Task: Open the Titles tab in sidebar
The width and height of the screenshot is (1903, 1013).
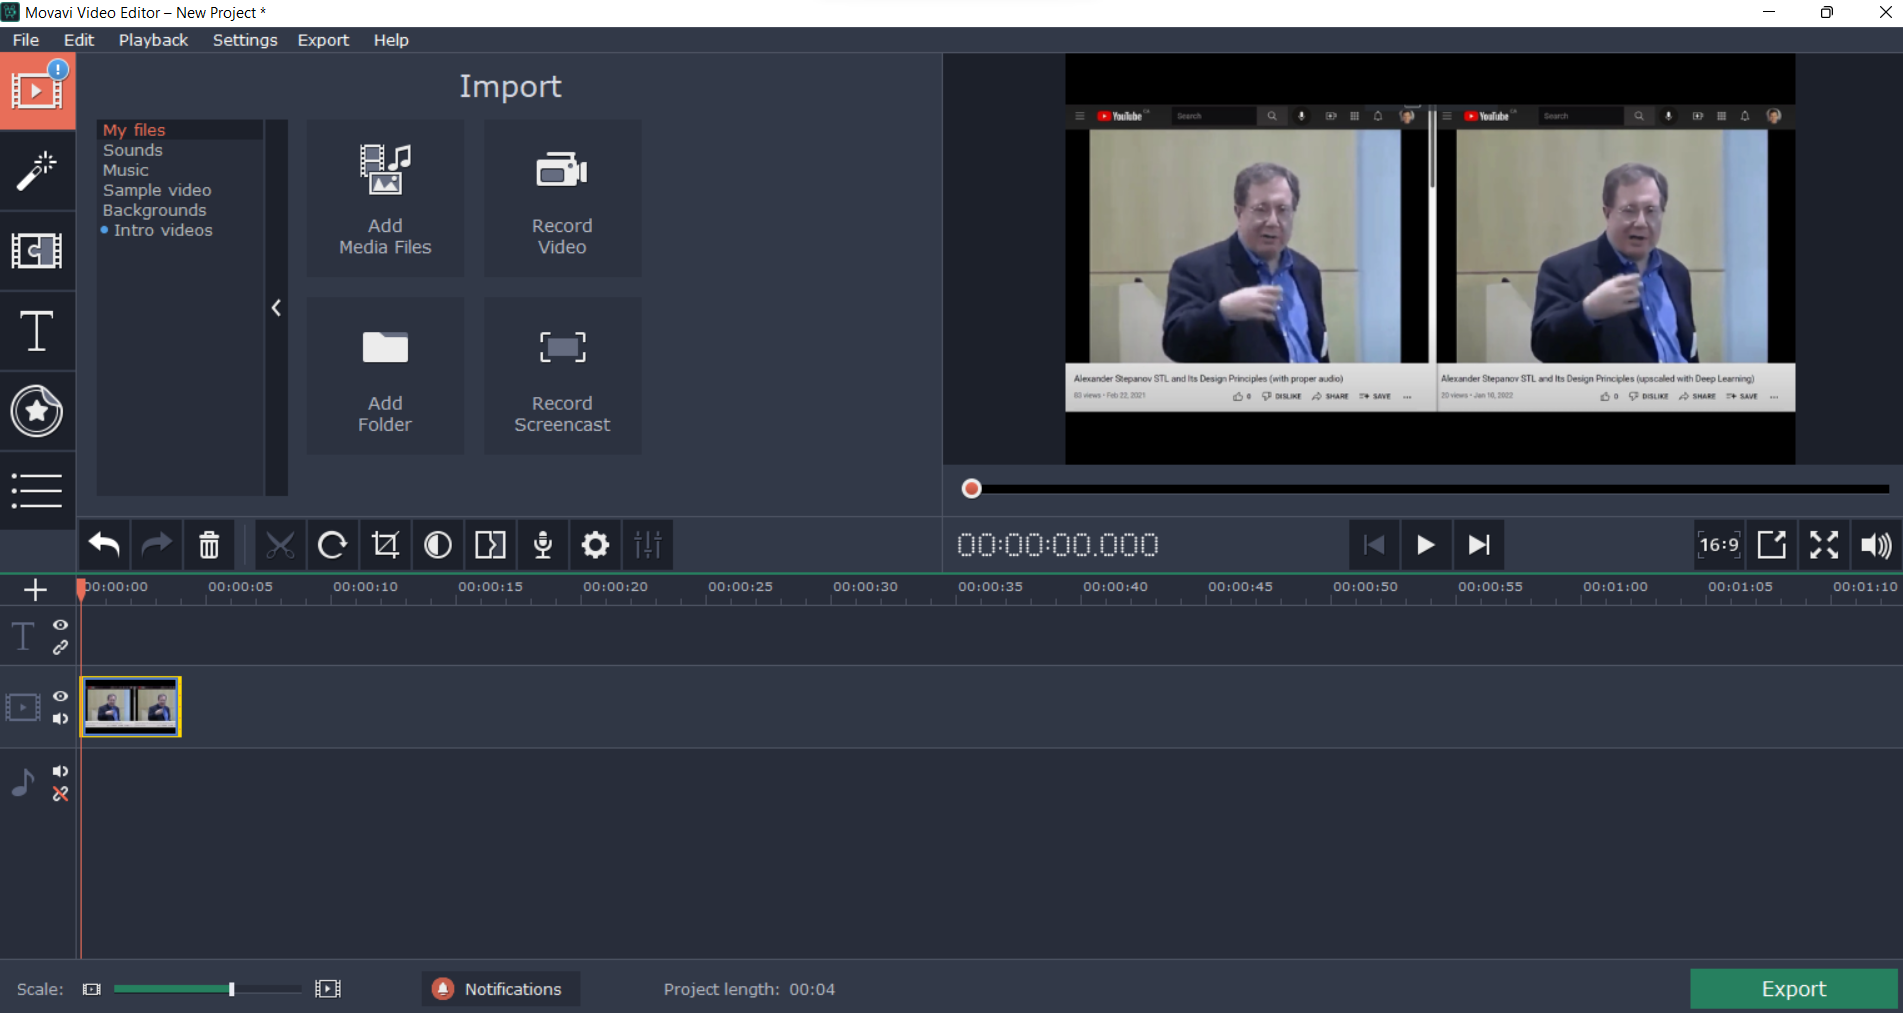Action: 37,331
